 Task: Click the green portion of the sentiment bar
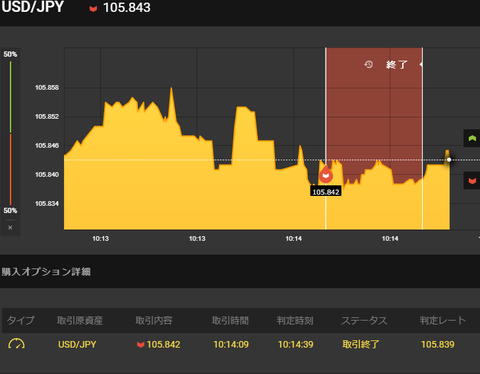coord(10,97)
